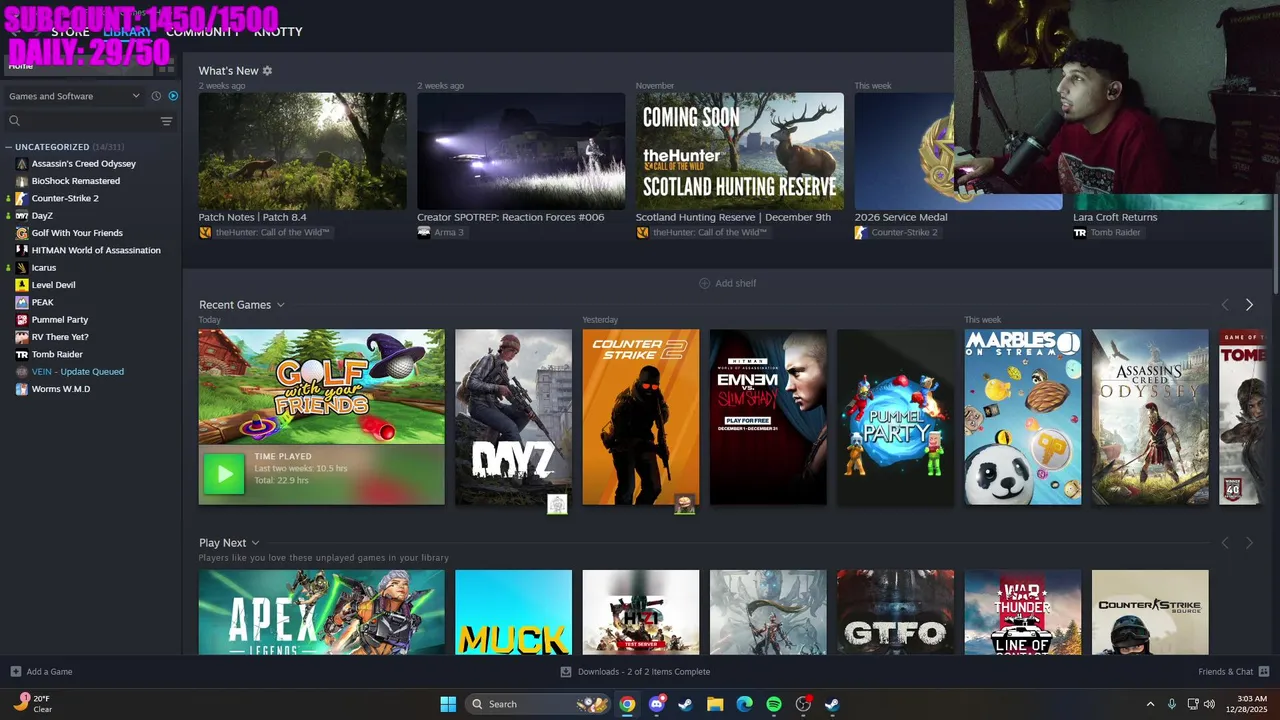Select Level Devil icon in library list
The width and height of the screenshot is (1280, 720).
tap(22, 285)
